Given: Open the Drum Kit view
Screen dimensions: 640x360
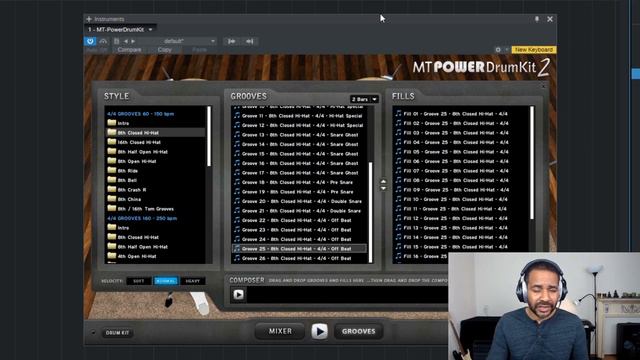Looking at the screenshot, I should tap(118, 333).
